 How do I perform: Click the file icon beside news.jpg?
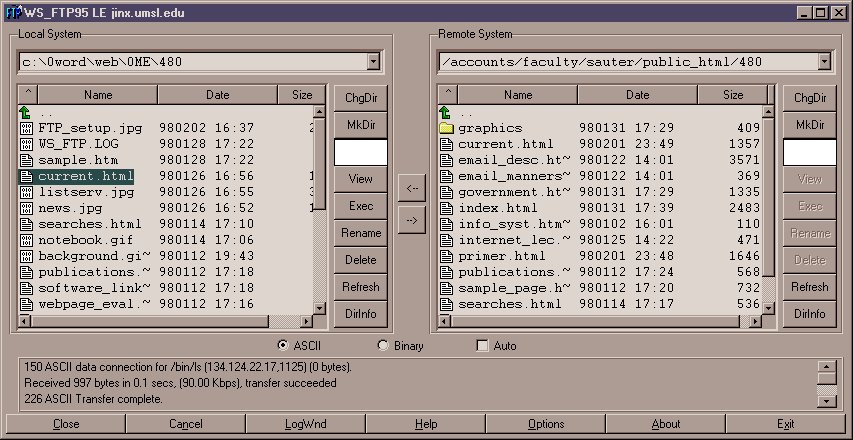point(27,208)
